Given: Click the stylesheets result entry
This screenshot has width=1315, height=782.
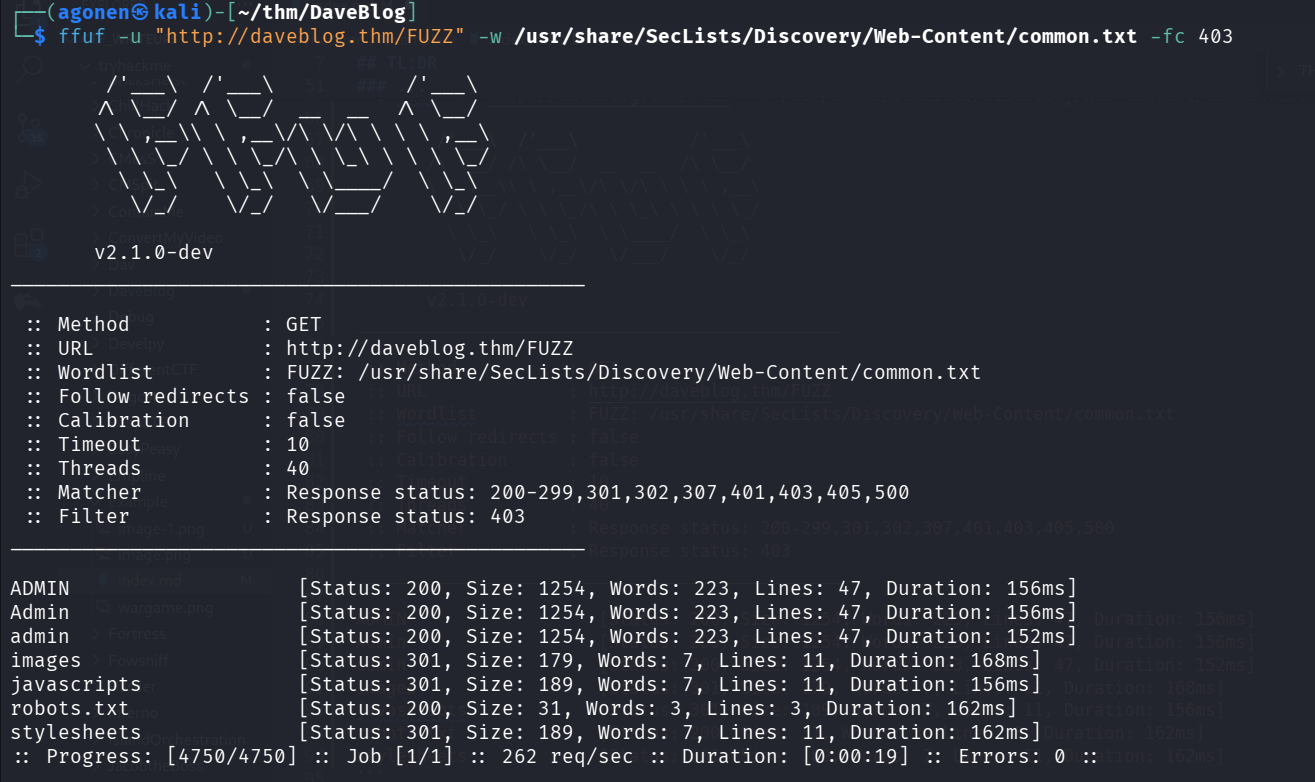Looking at the screenshot, I should [x=76, y=732].
